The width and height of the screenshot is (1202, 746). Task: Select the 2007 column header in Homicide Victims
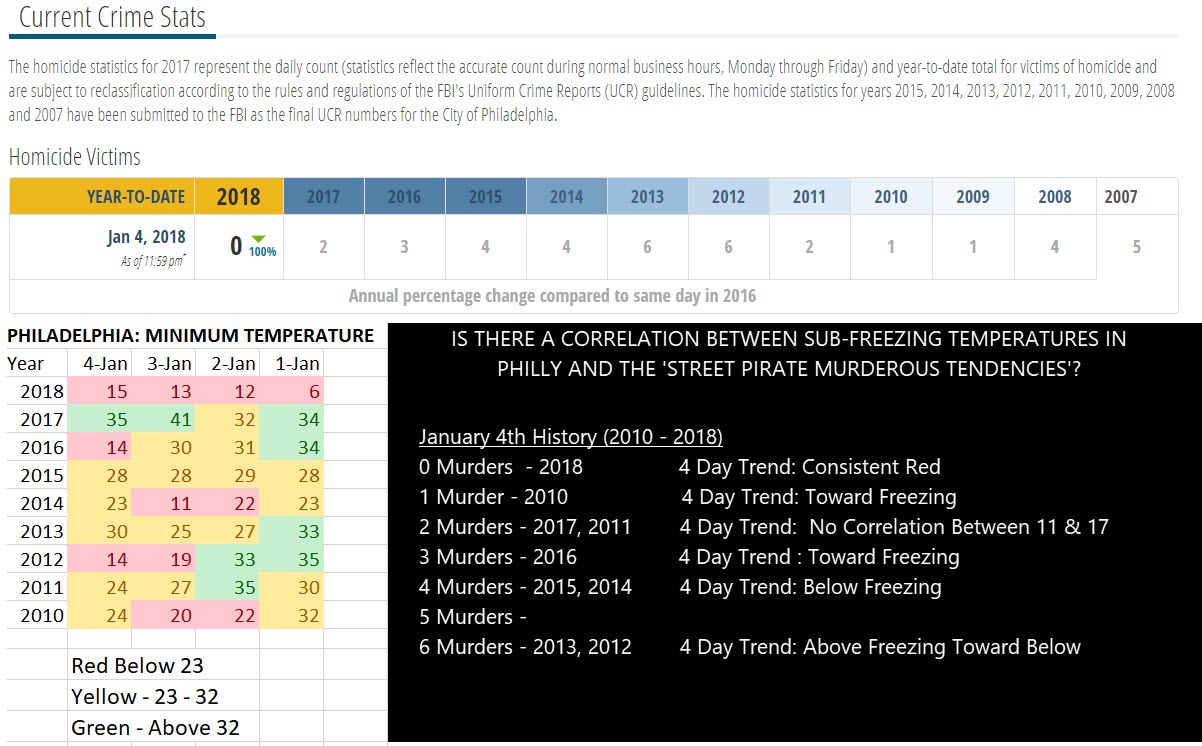pyautogui.click(x=1136, y=196)
